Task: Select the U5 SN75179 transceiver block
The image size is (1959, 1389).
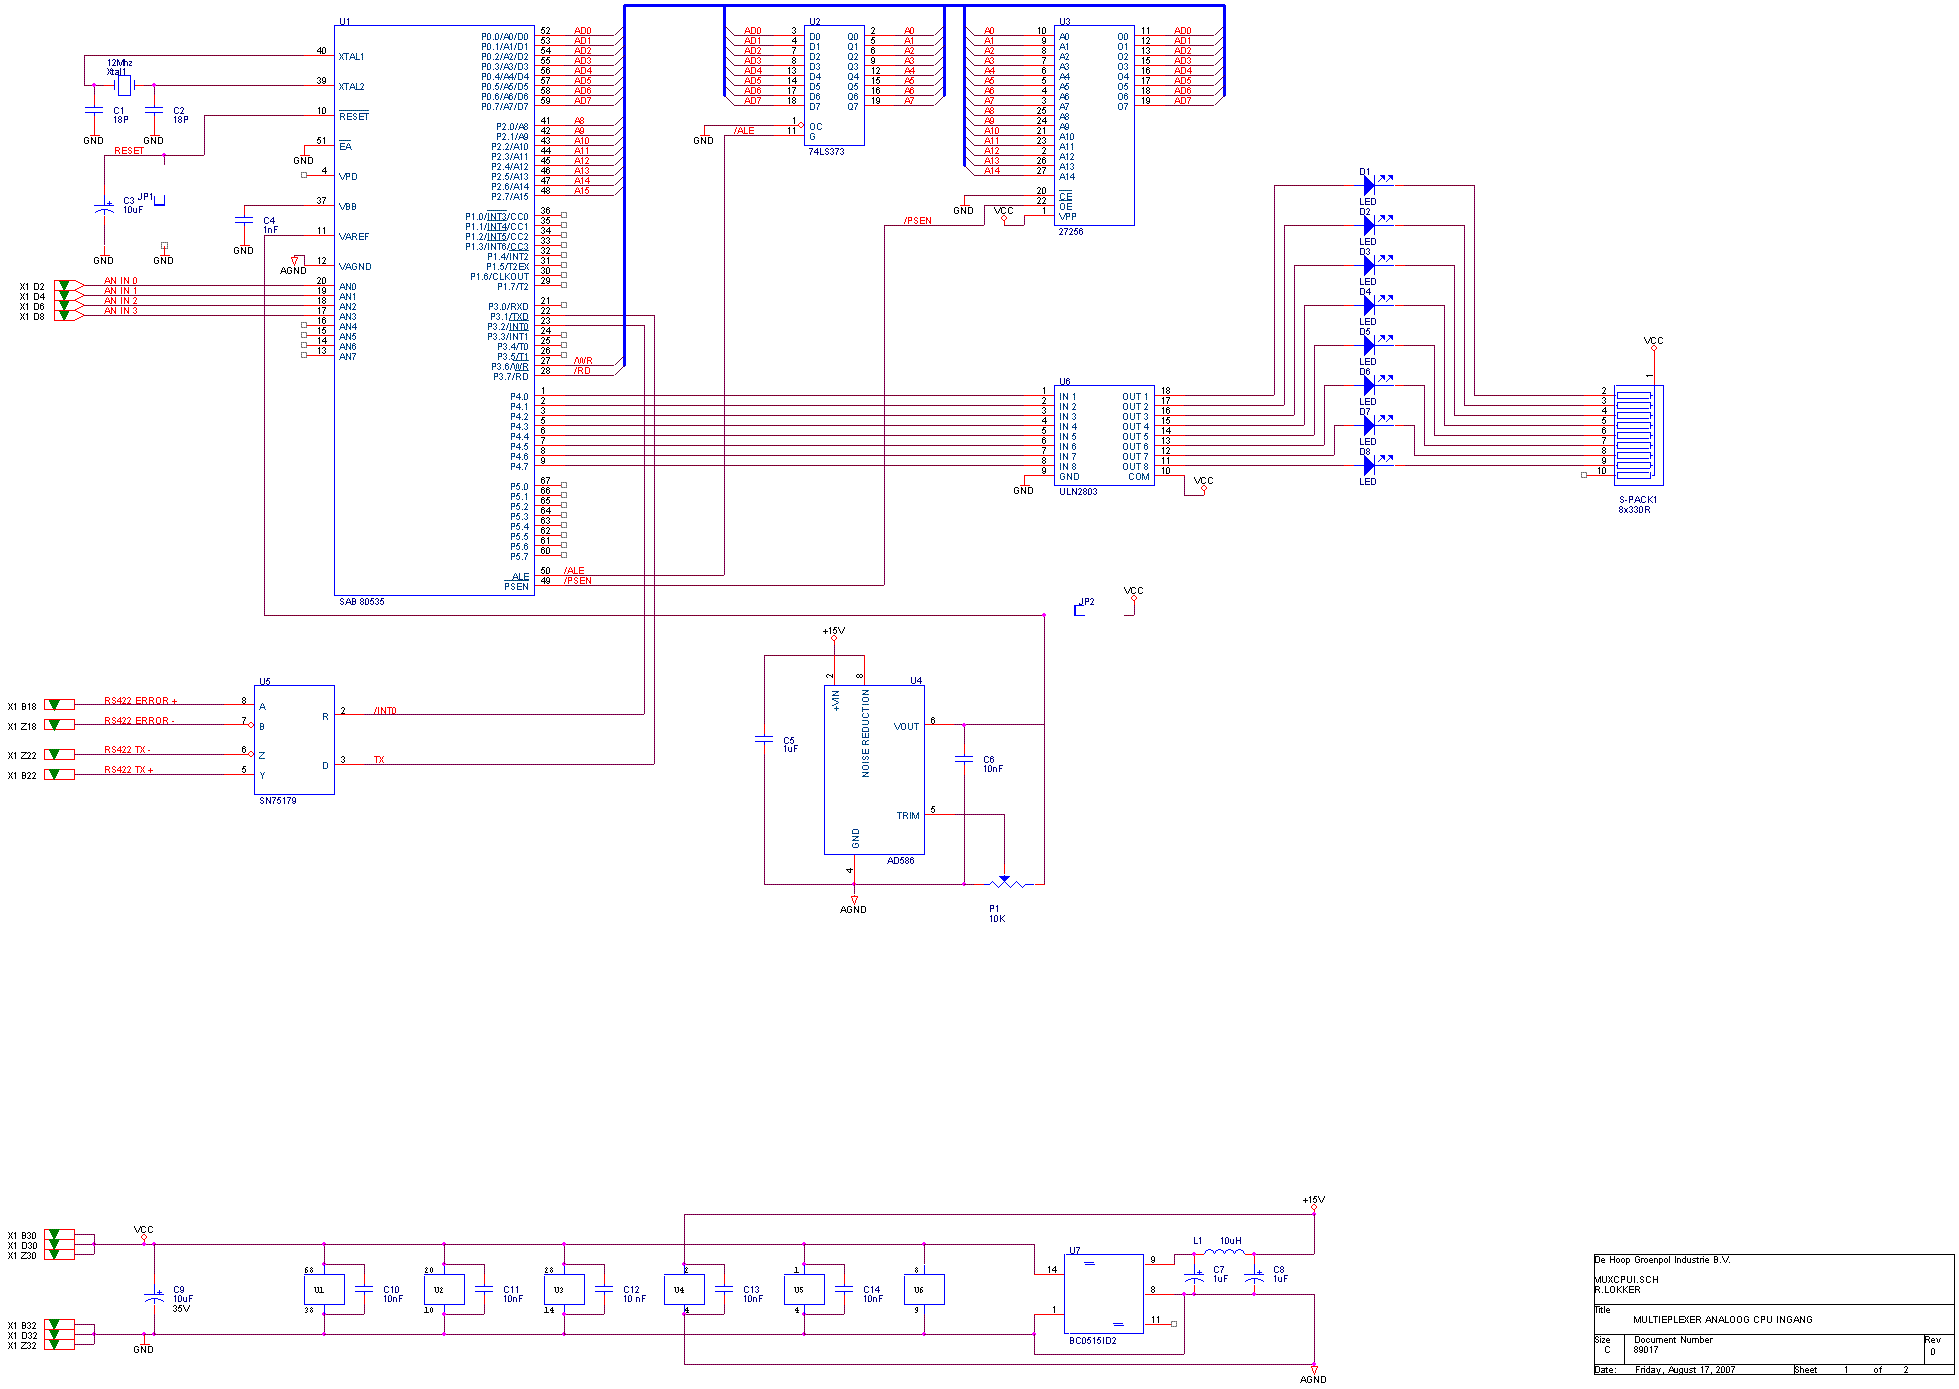Action: tap(295, 740)
